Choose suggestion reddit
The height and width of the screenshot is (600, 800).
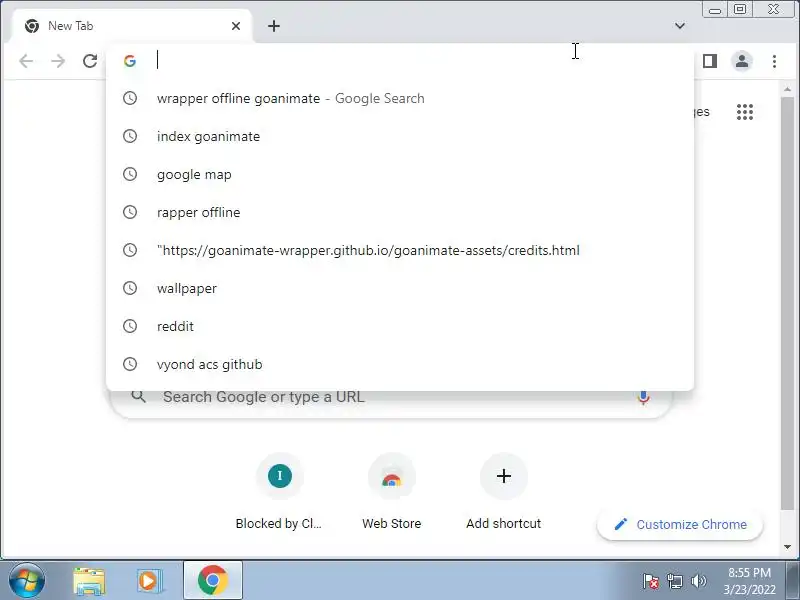[400, 326]
